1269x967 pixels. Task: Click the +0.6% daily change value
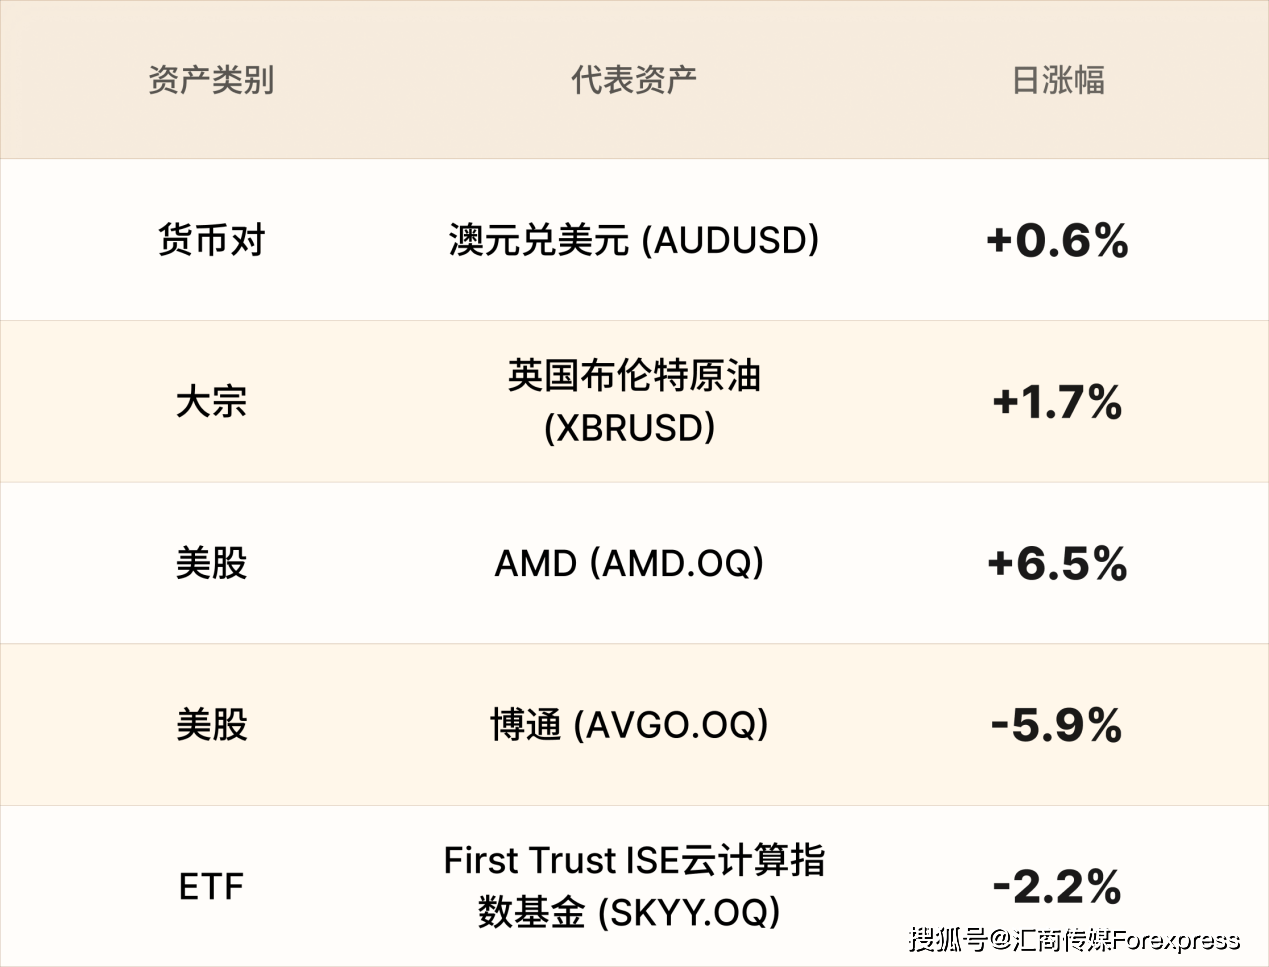(x=1057, y=241)
